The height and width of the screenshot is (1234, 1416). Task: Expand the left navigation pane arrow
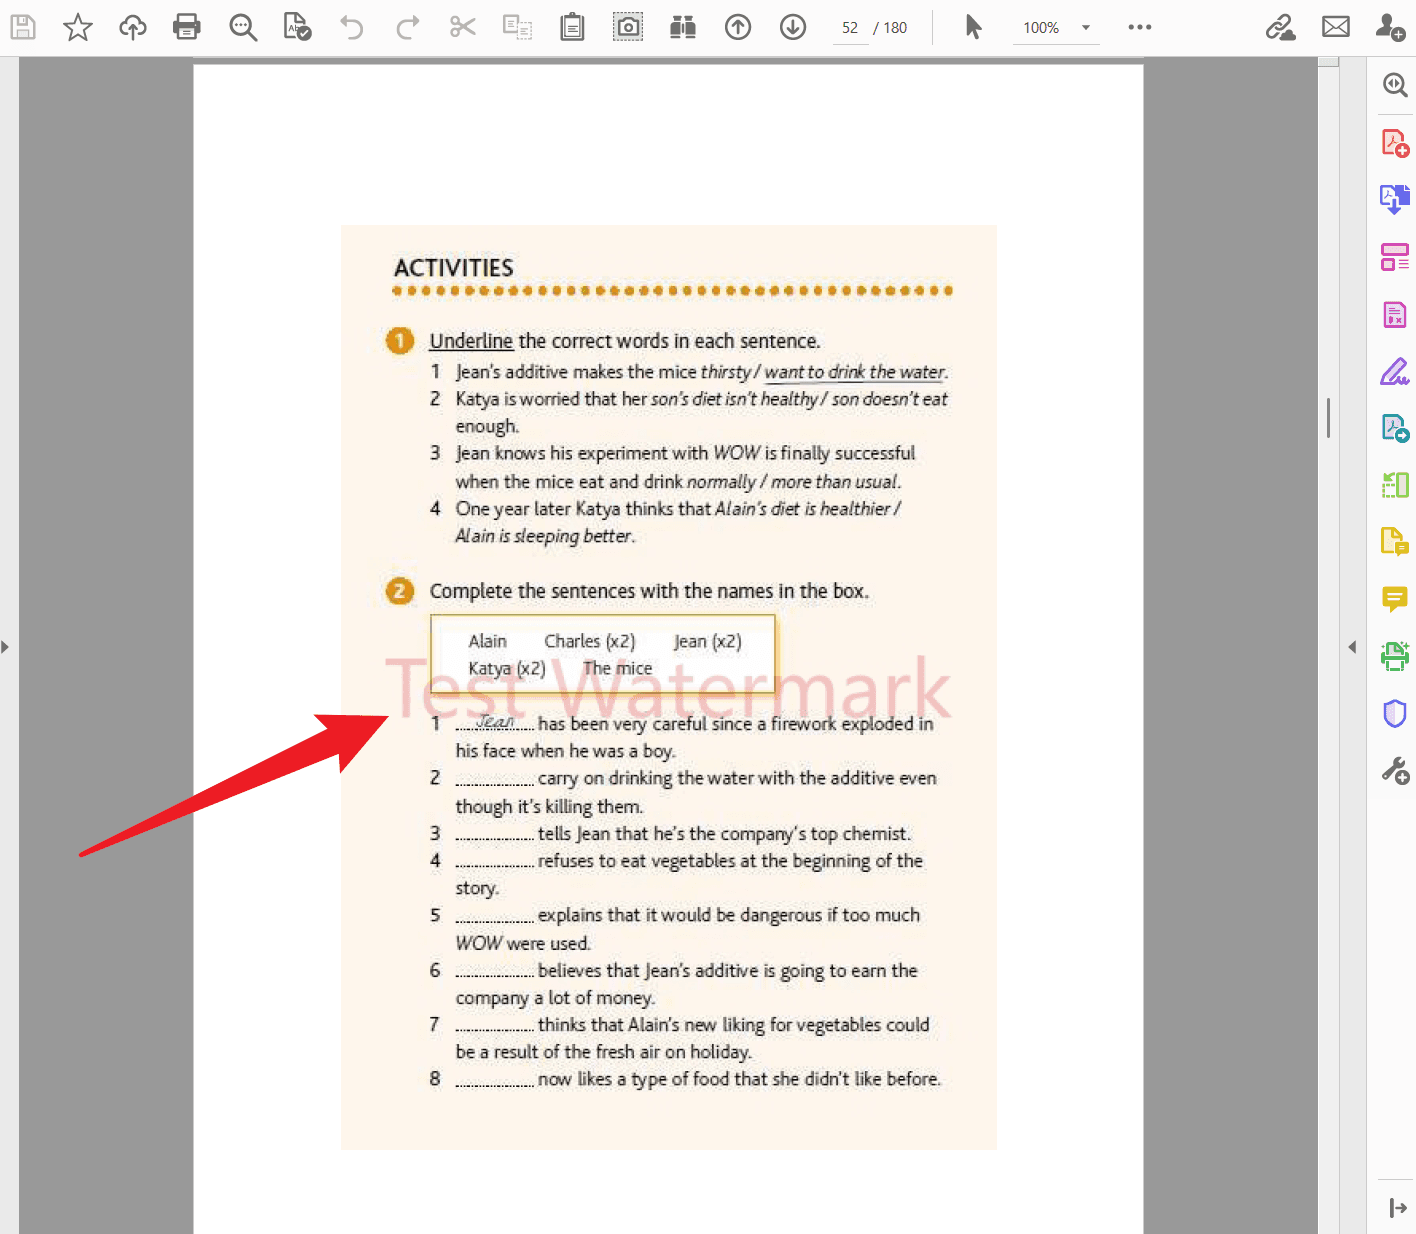coord(5,647)
